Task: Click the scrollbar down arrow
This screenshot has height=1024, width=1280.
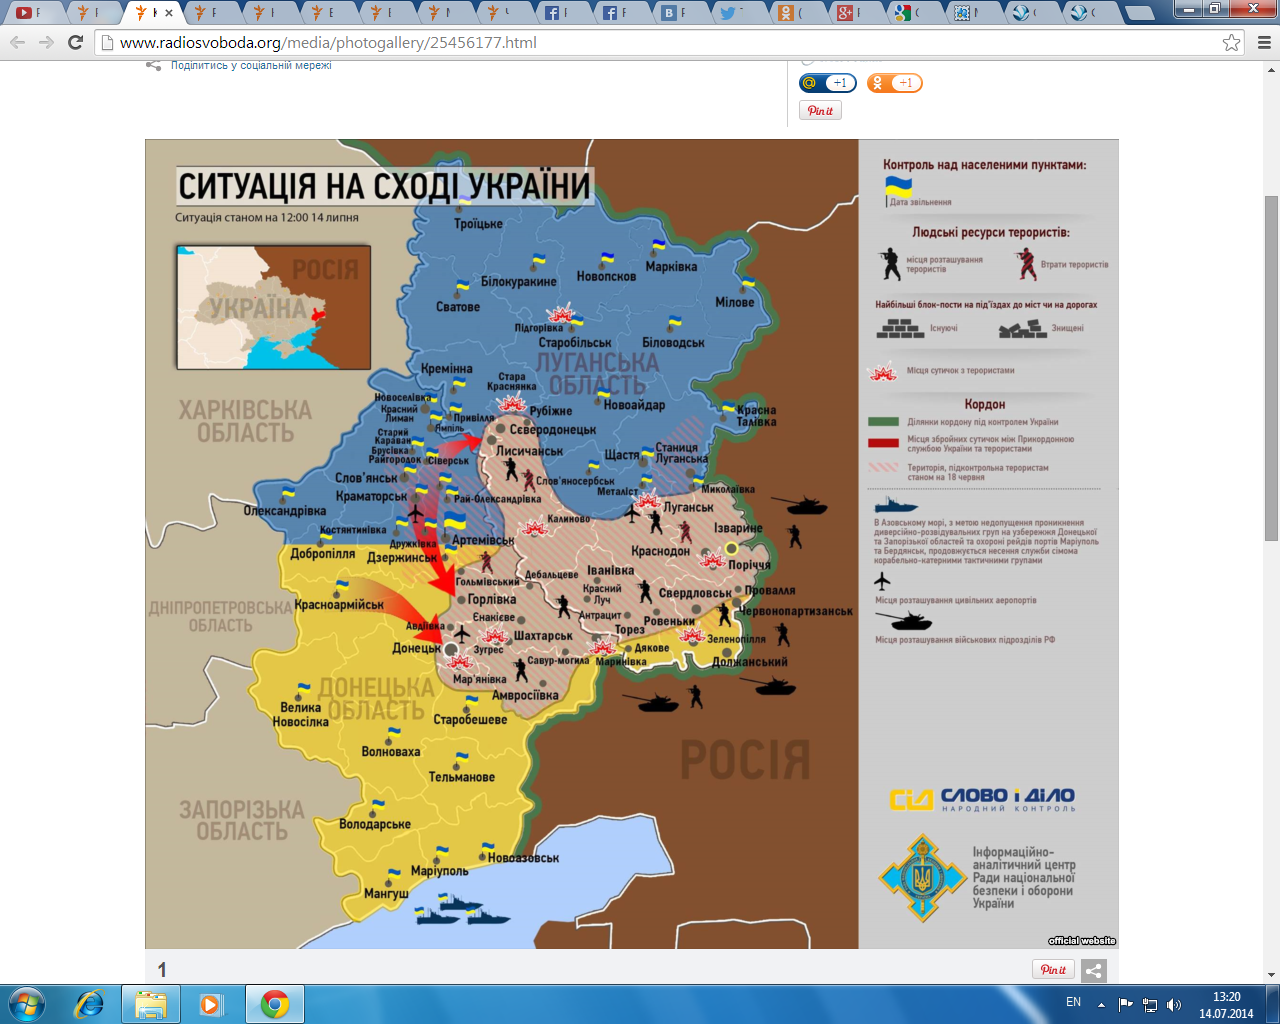Action: (1272, 974)
